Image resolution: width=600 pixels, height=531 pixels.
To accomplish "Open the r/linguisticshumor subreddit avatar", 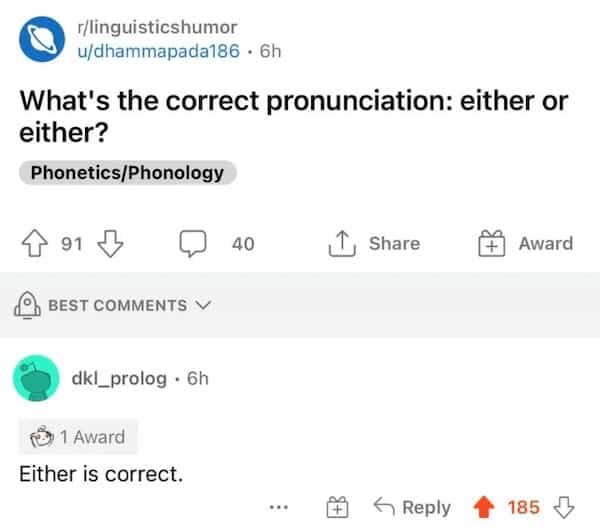I will point(38,38).
